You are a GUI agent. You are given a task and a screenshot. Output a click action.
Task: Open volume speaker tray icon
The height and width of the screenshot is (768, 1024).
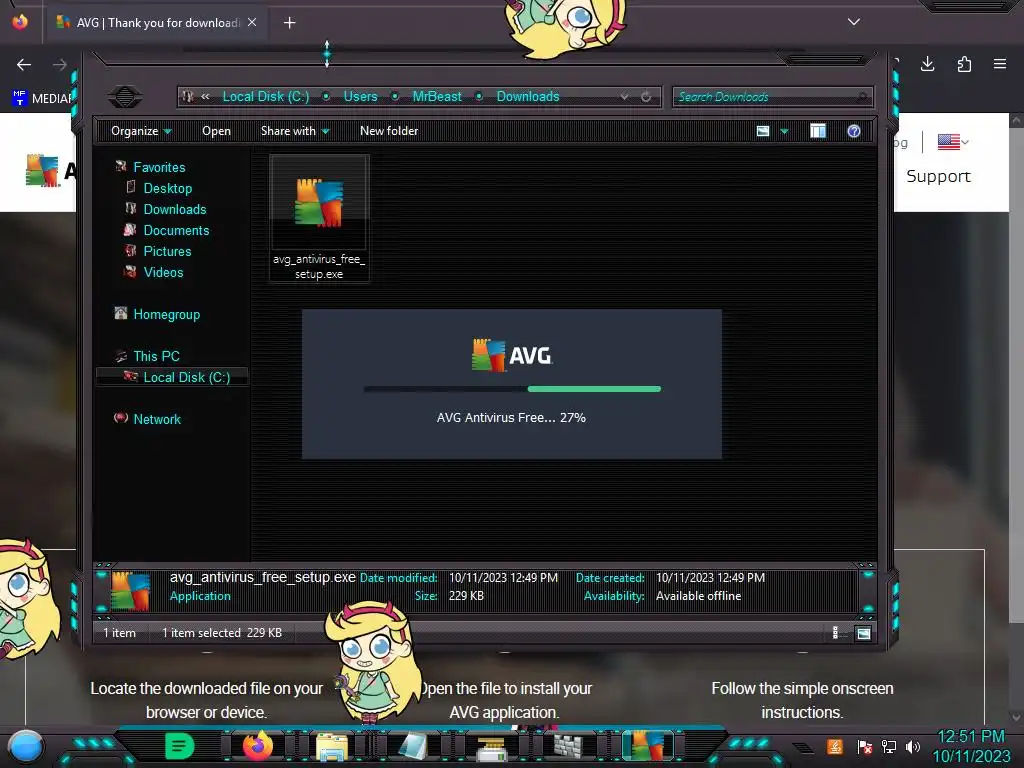[x=913, y=746]
